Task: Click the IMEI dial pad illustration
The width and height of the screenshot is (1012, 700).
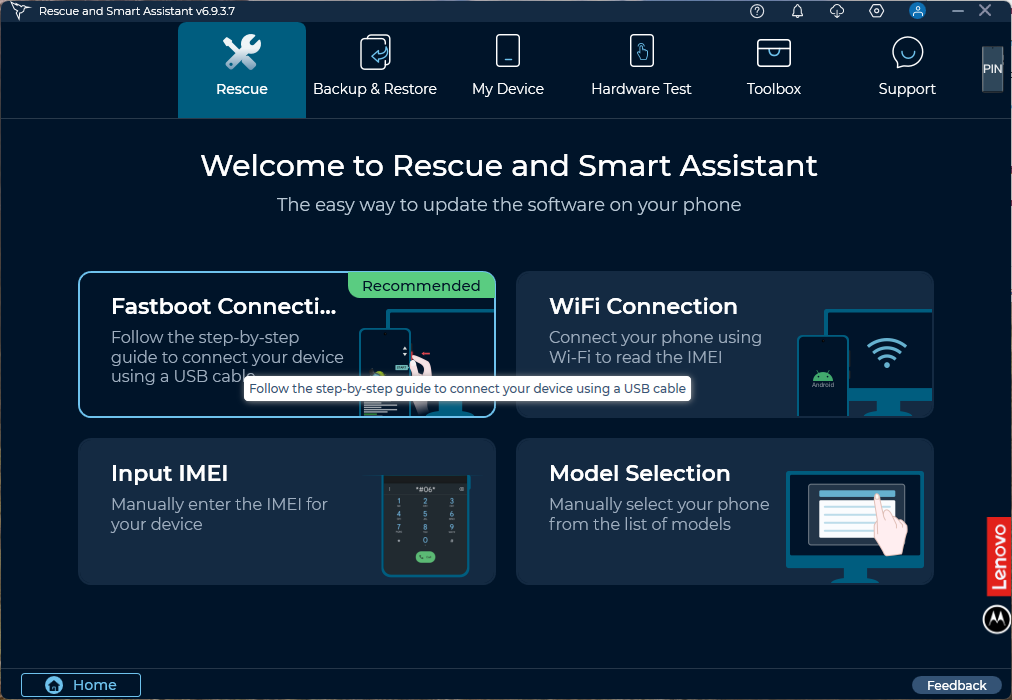Action: [425, 525]
